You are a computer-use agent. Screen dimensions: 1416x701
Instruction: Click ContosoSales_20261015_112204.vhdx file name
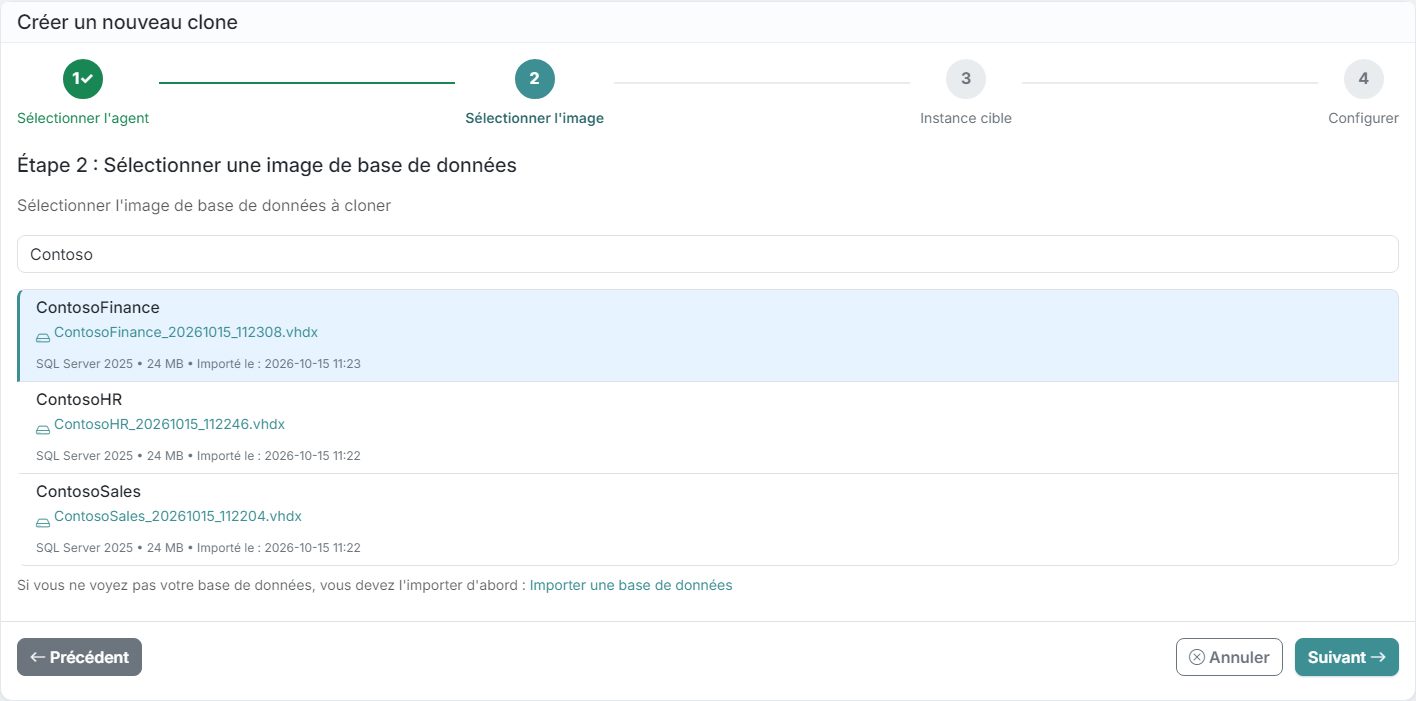click(178, 516)
